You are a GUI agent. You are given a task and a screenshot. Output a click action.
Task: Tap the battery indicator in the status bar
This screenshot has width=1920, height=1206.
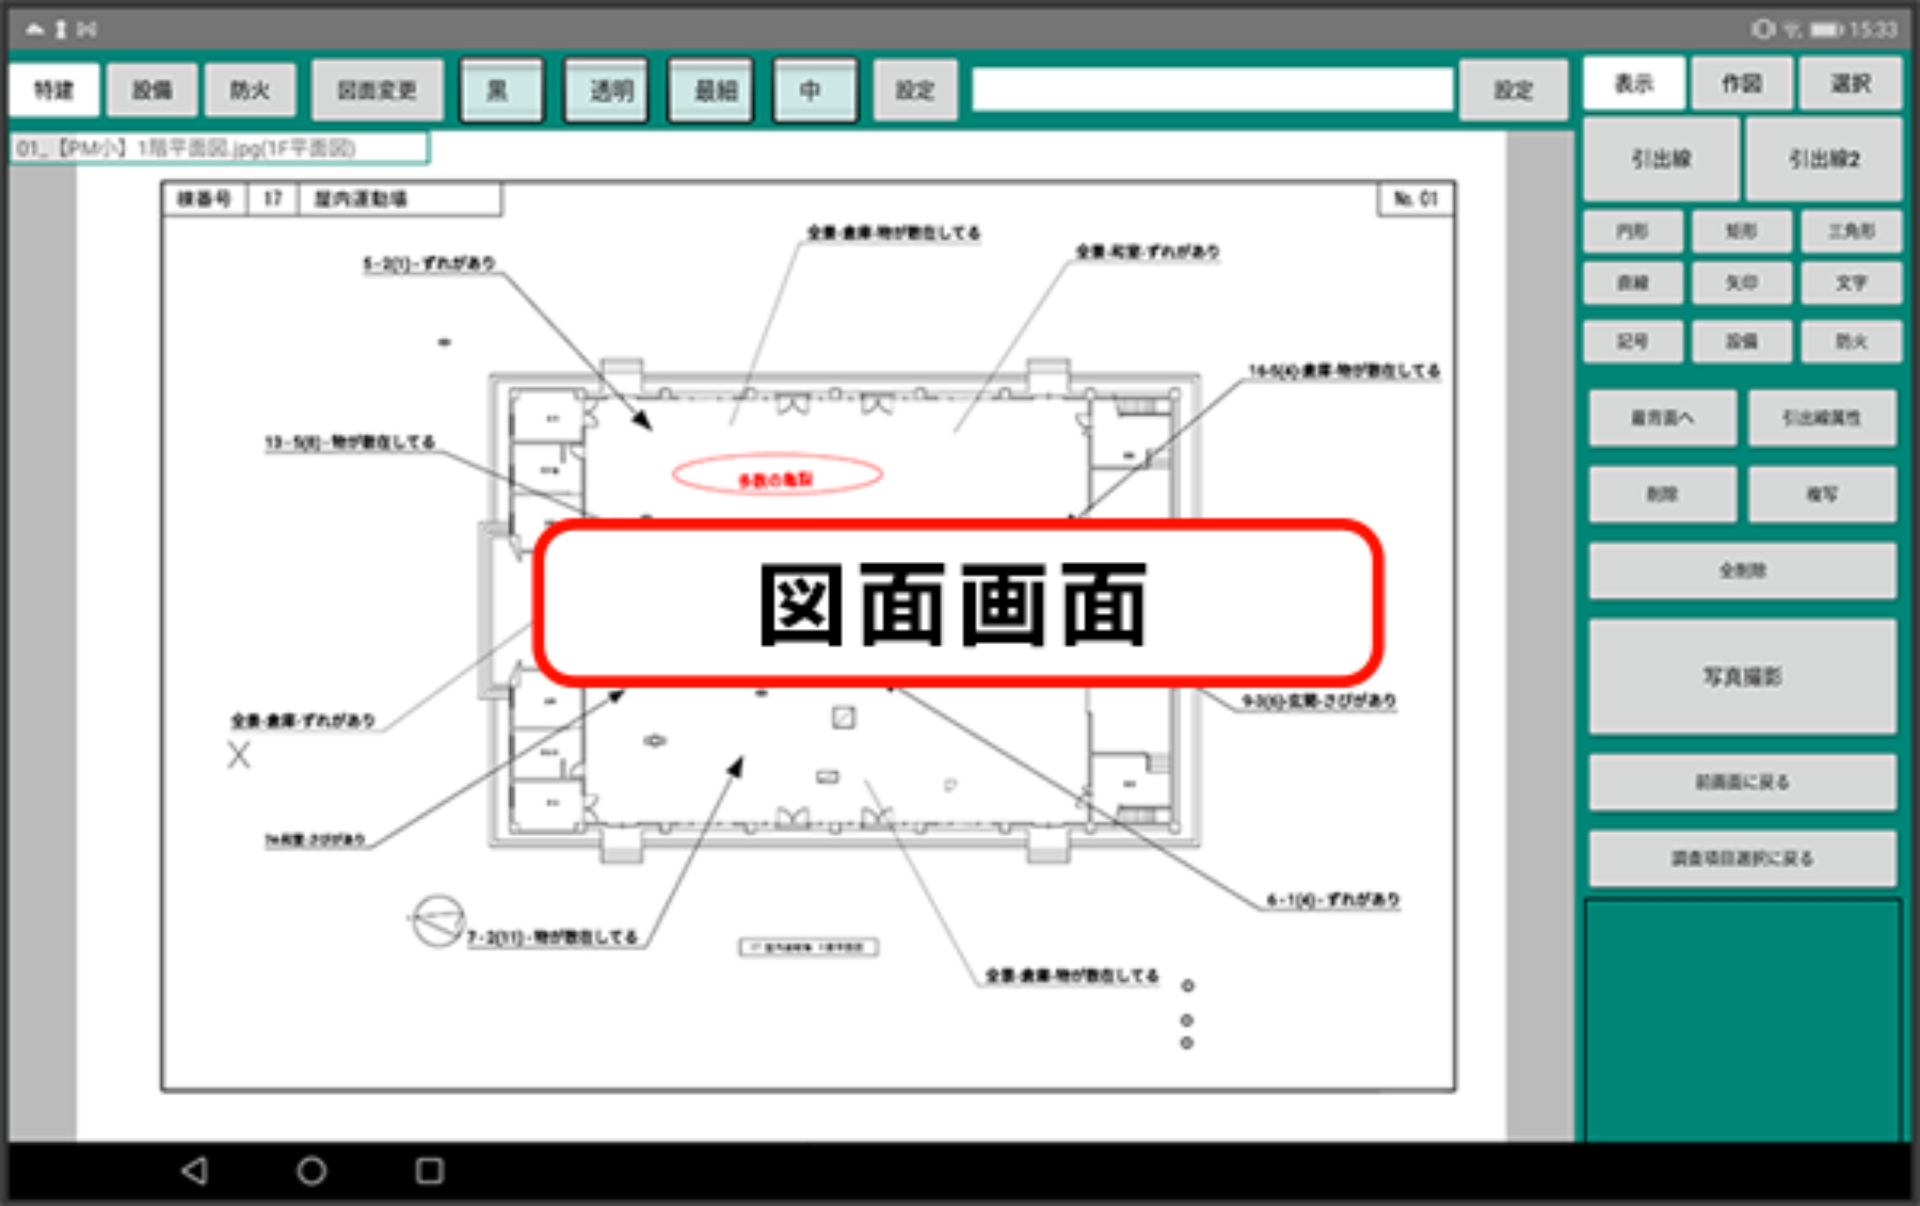pyautogui.click(x=1825, y=29)
